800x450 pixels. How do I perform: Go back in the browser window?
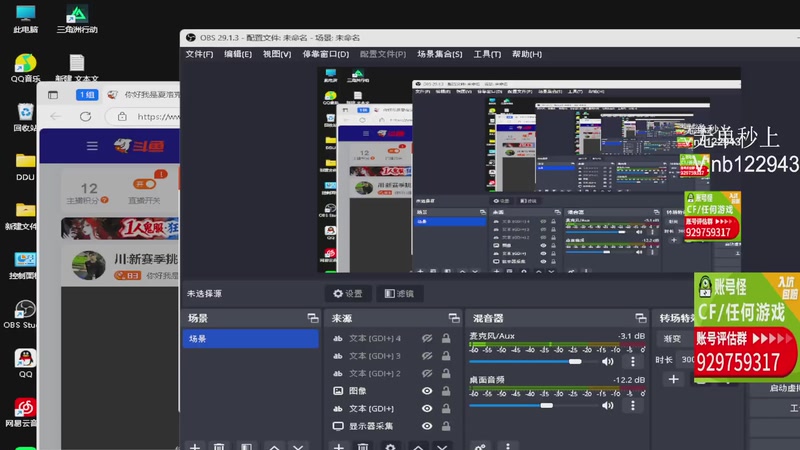56,116
